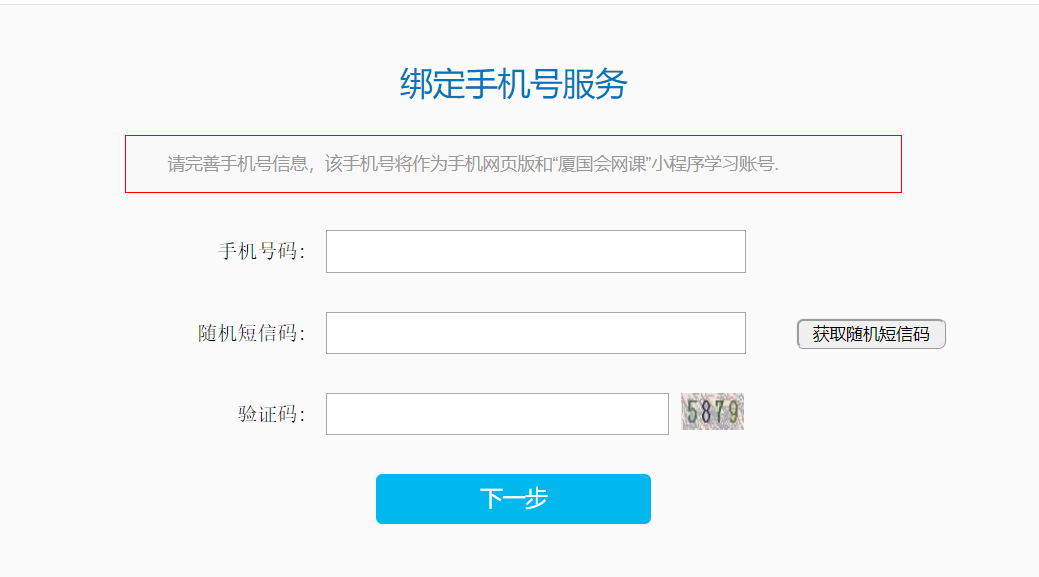The width and height of the screenshot is (1039, 577).
Task: Click the 手机号码 field label
Action: 262,251
